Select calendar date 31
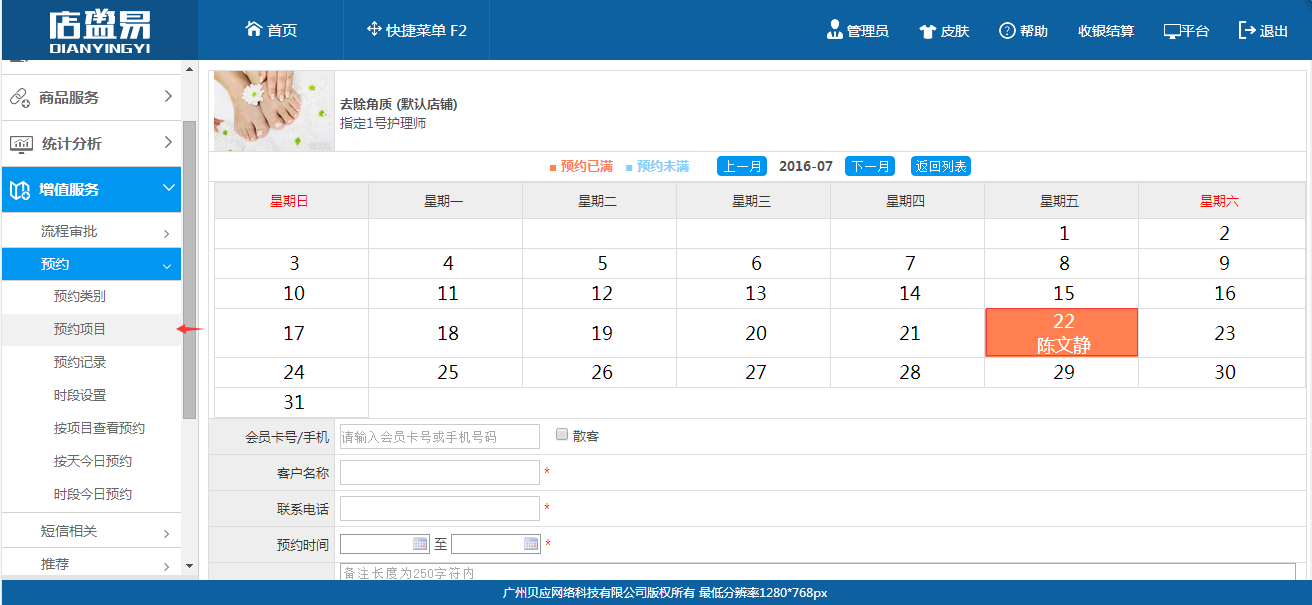1312x605 pixels. (293, 403)
